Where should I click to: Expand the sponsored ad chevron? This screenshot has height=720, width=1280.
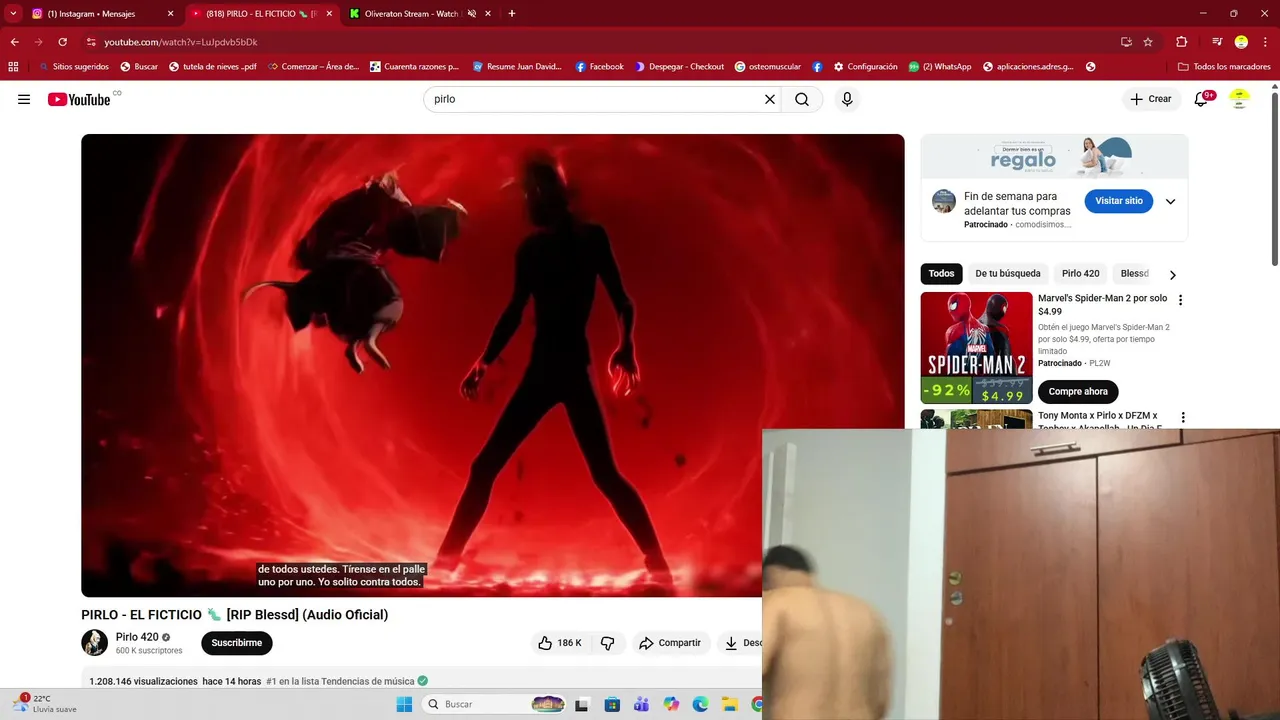1170,201
